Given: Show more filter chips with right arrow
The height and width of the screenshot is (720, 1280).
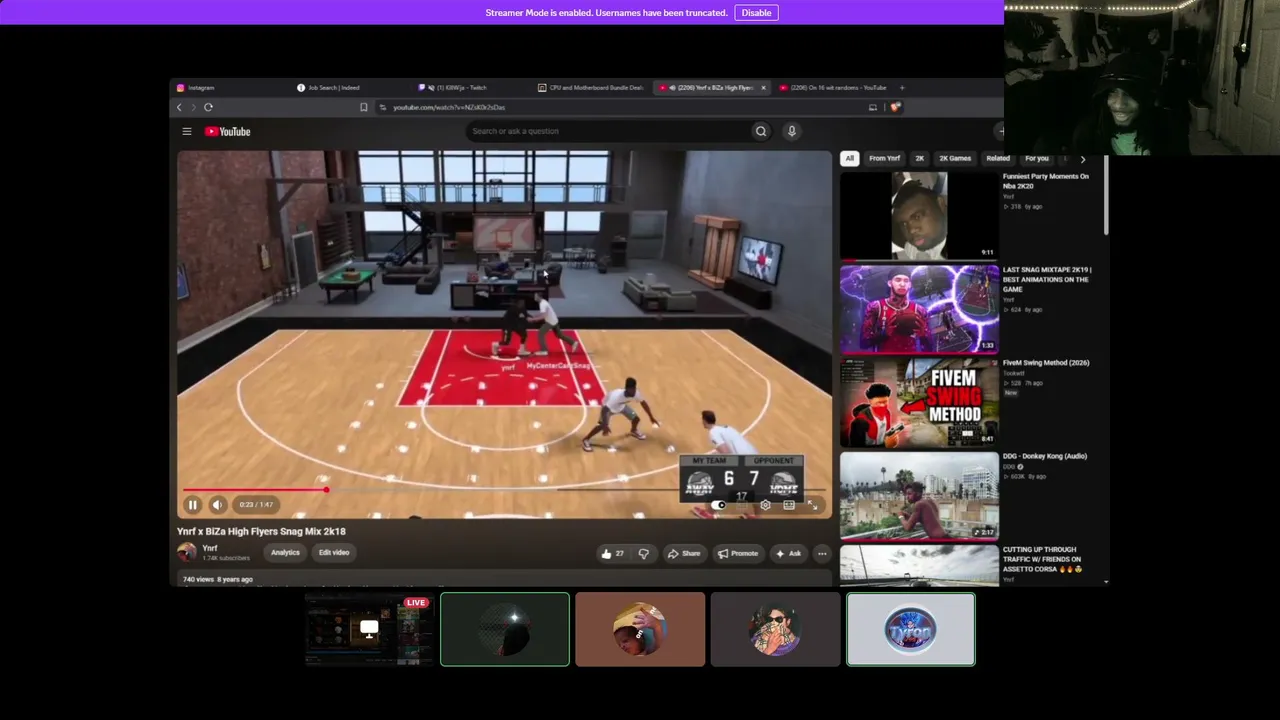Looking at the screenshot, I should tap(1082, 159).
